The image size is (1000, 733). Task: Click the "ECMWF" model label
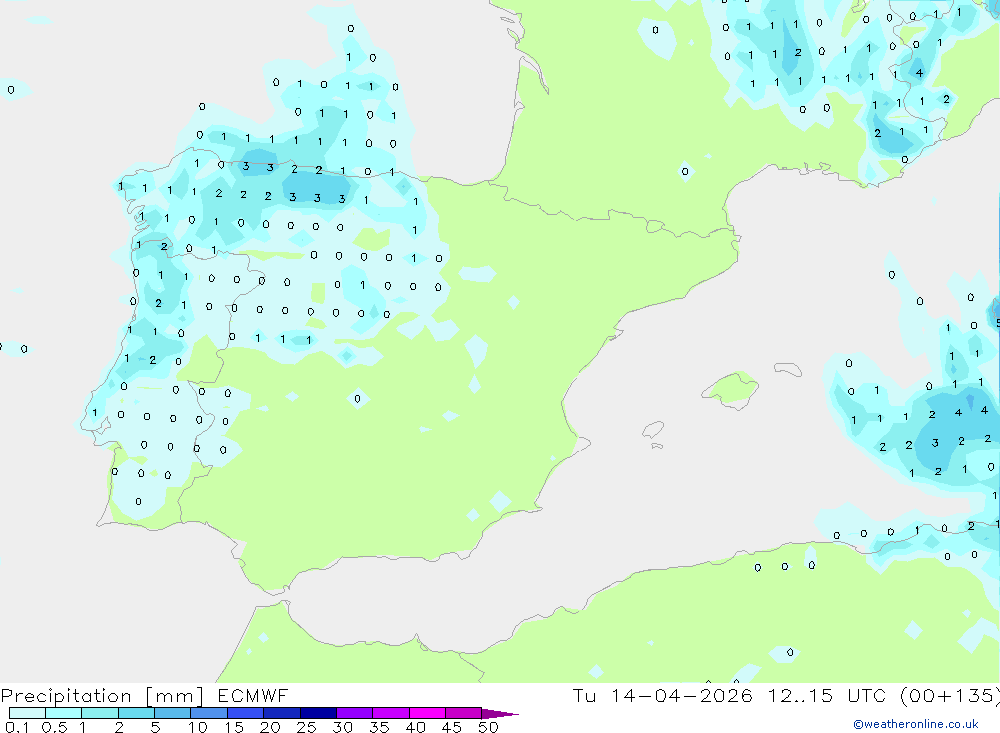click(x=253, y=695)
